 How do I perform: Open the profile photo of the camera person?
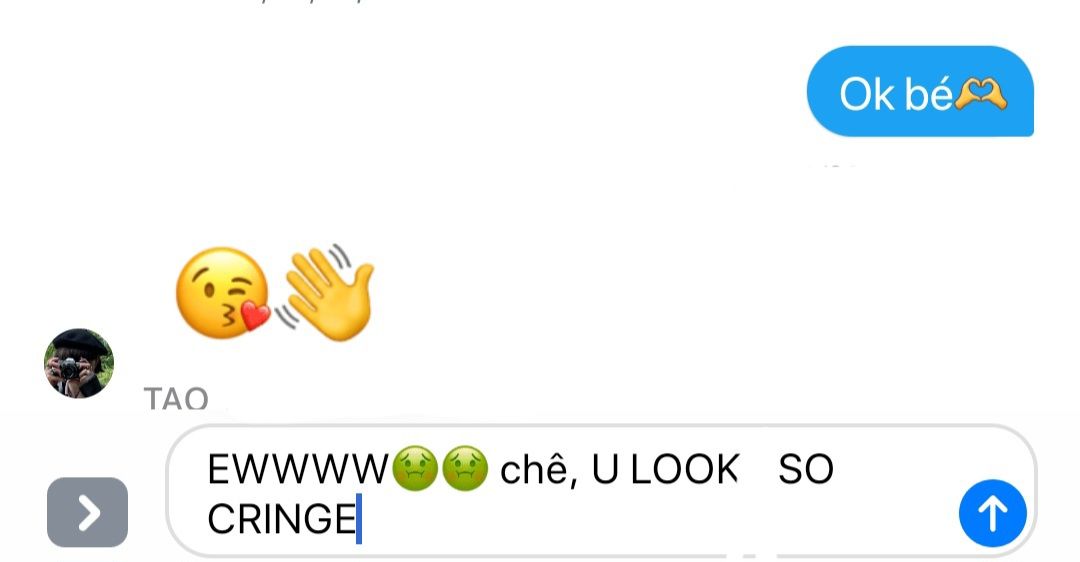79,363
